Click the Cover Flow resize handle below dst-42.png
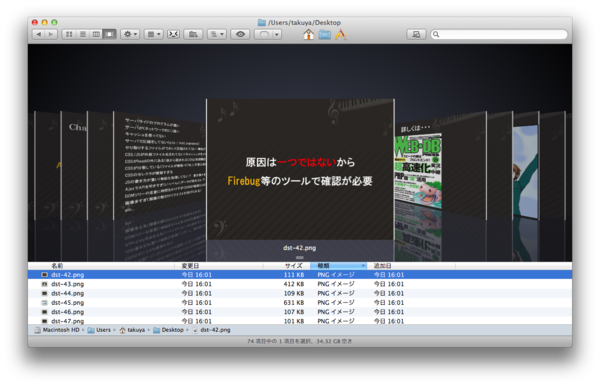This screenshot has height=386, width=600. 300,257
